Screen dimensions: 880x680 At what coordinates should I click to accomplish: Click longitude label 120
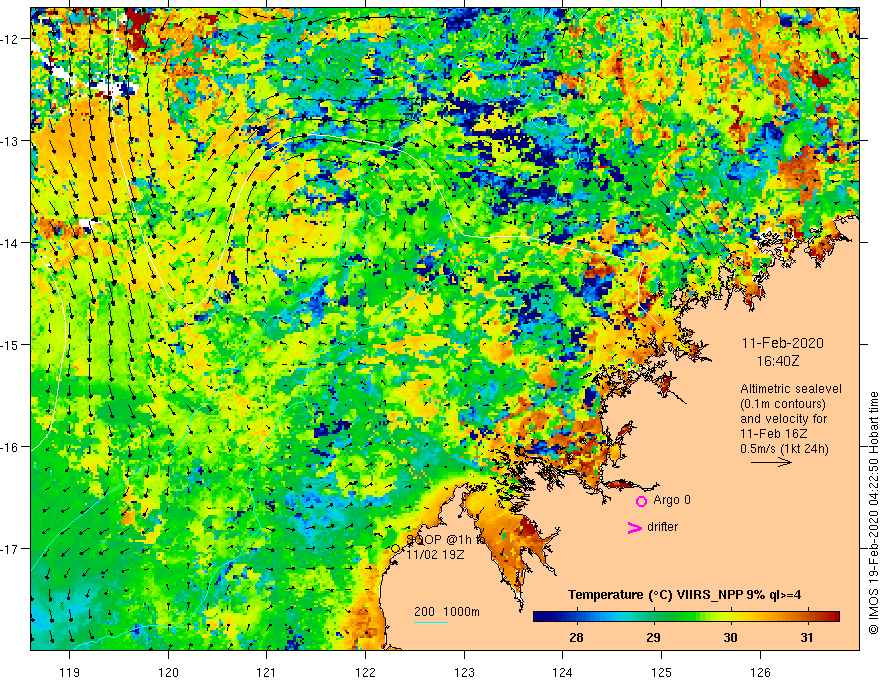168,672
